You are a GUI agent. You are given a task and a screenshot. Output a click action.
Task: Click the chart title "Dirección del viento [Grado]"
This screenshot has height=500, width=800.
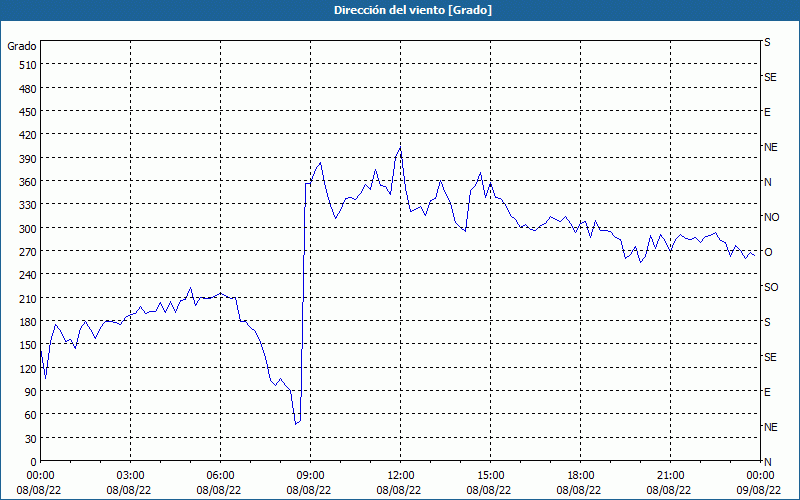point(413,10)
